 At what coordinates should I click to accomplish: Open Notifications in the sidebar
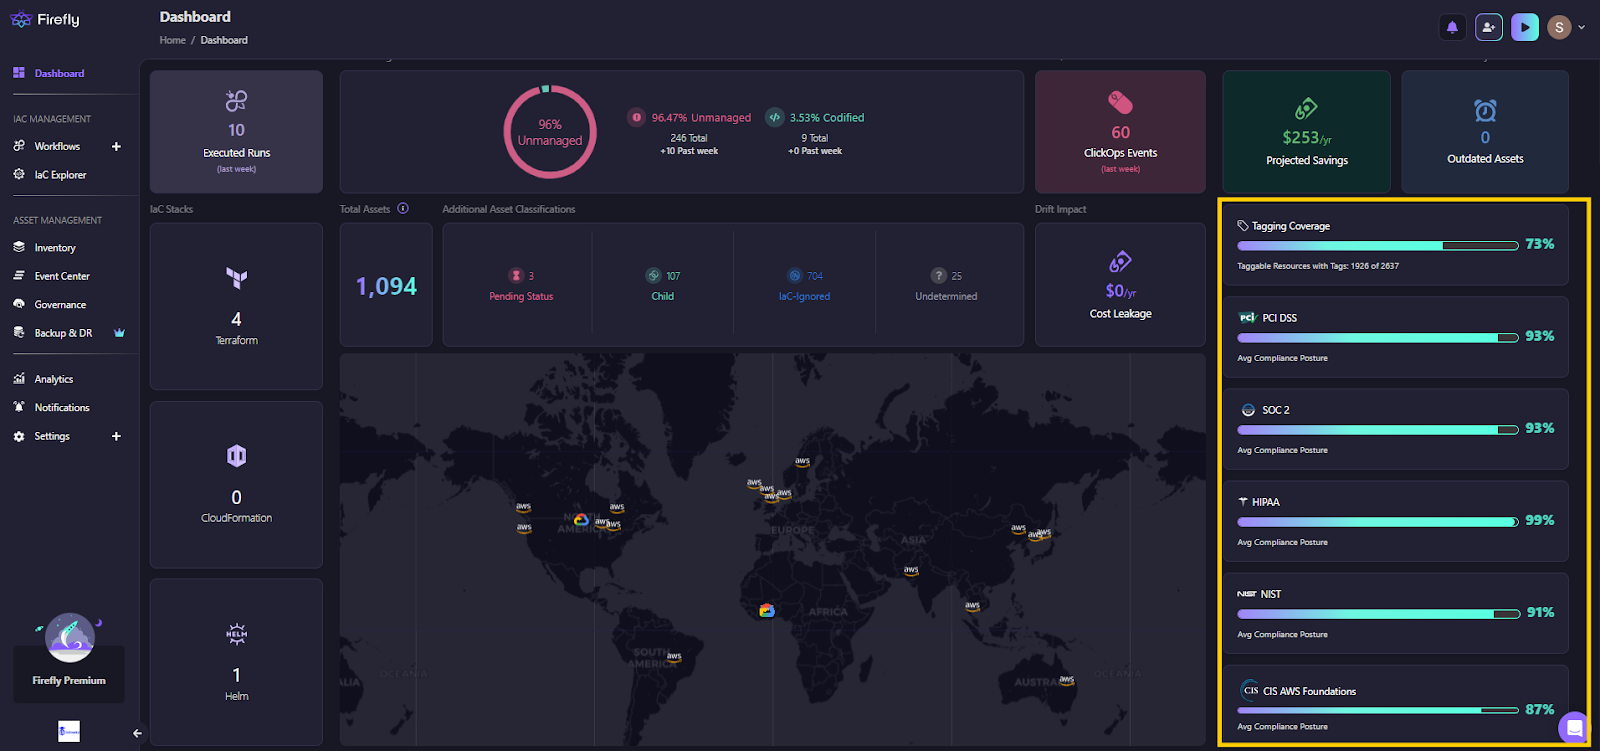click(x=62, y=408)
